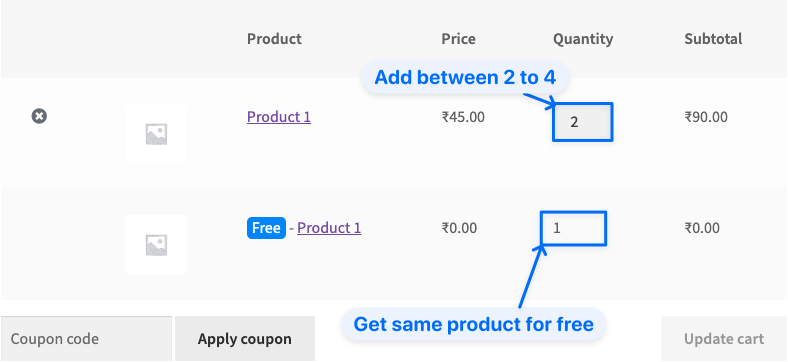Select the ₹90.00 subtotal value
Image resolution: width=788 pixels, height=362 pixels.
706,117
